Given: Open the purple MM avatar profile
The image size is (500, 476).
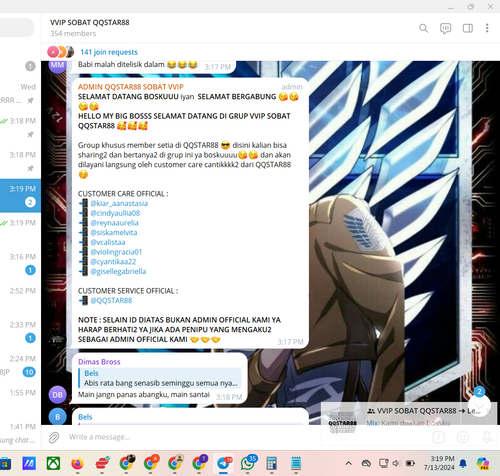Looking at the screenshot, I should pyautogui.click(x=58, y=66).
